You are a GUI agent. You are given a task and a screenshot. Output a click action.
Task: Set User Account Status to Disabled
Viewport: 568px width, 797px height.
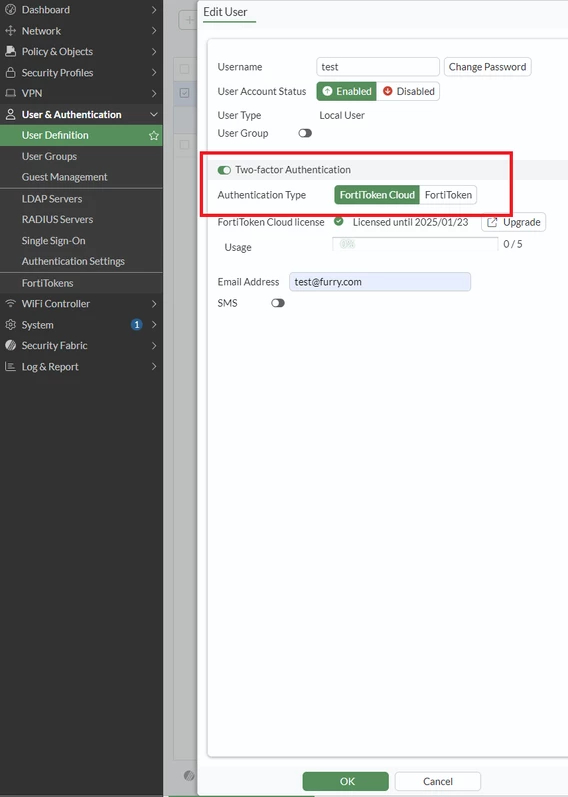click(x=408, y=91)
